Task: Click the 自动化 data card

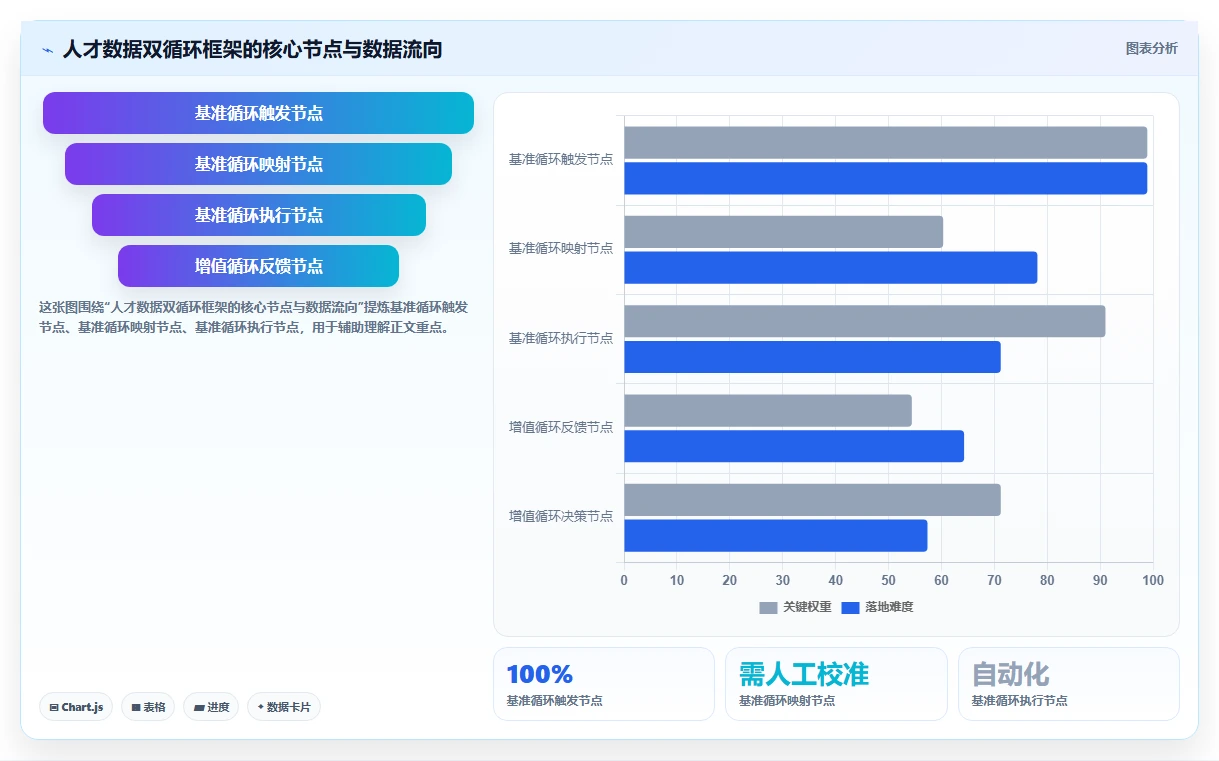Action: click(x=1069, y=684)
